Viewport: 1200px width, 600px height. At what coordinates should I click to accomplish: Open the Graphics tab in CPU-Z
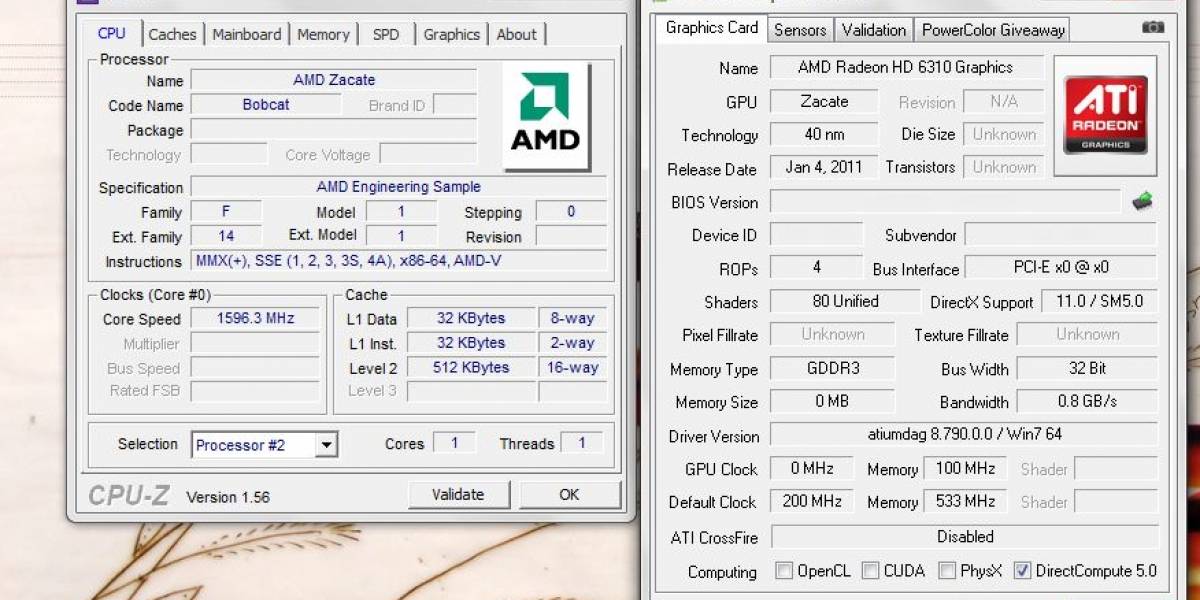coord(452,34)
